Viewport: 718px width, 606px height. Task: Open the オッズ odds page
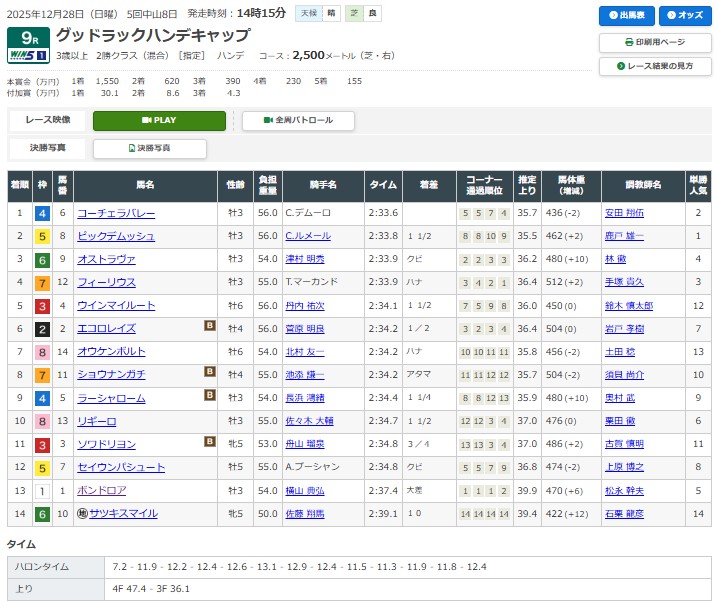click(x=684, y=16)
